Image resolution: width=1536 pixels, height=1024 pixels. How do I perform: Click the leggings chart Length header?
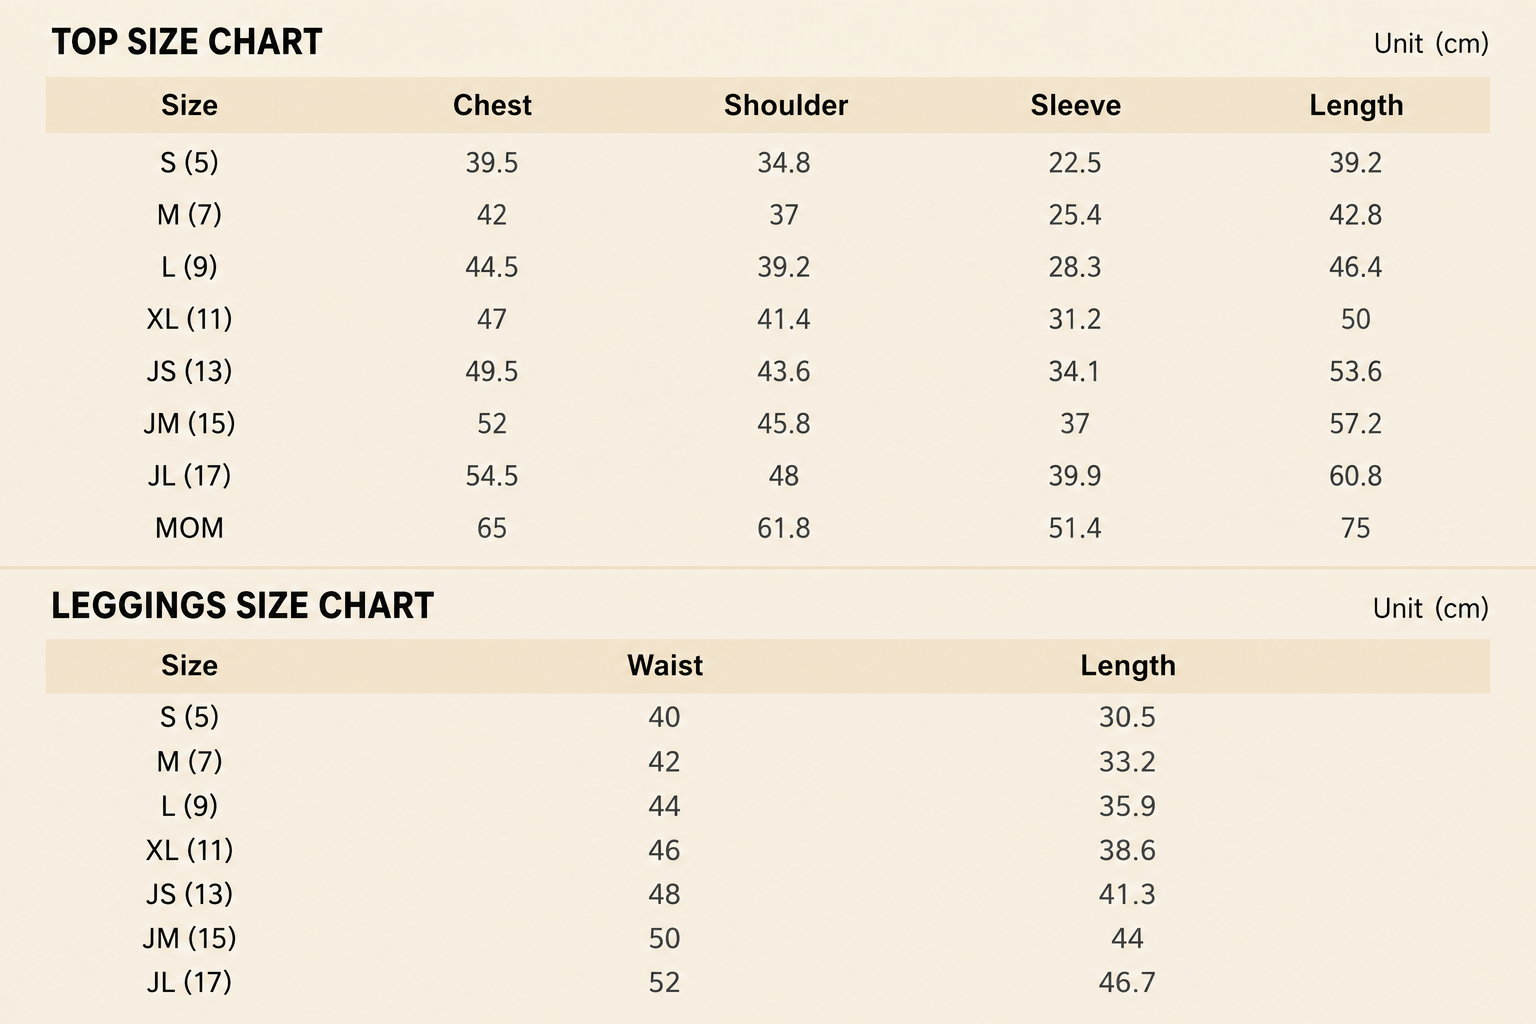tap(1128, 665)
